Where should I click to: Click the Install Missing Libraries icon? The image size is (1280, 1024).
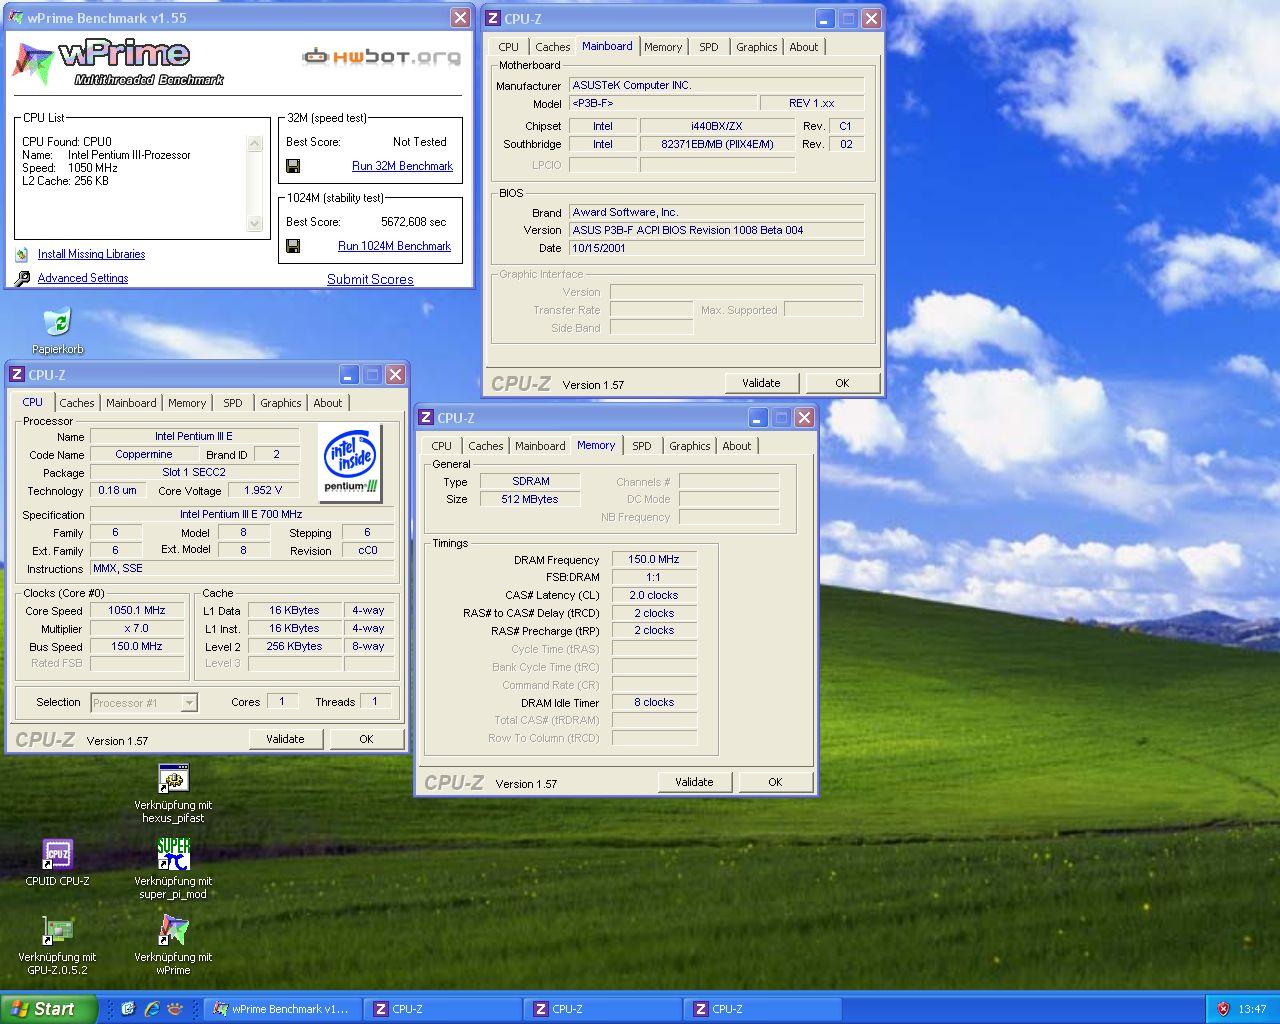[22, 254]
